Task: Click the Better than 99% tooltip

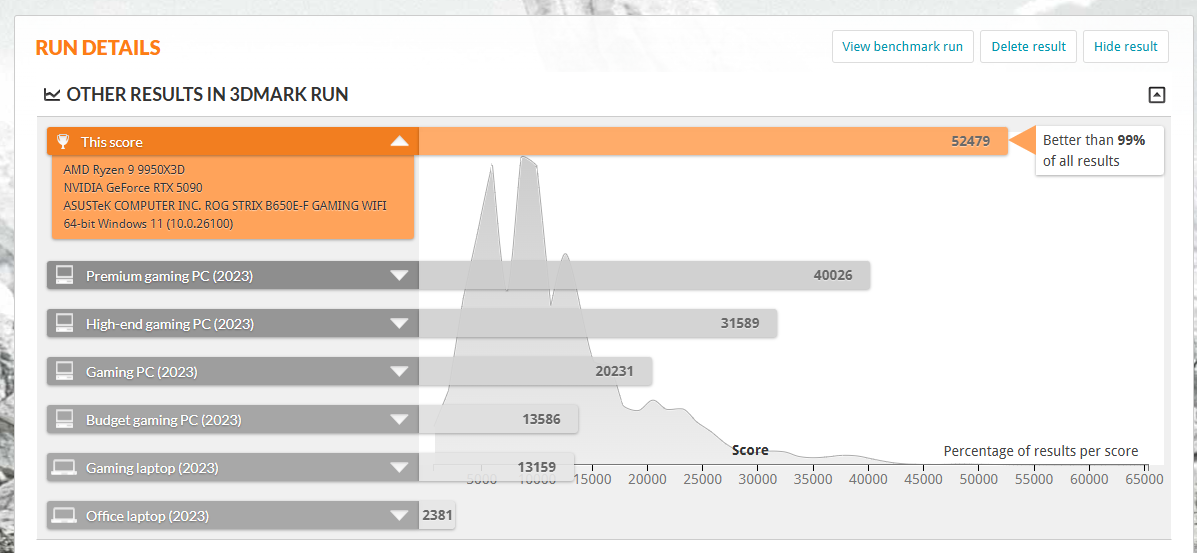Action: (x=1098, y=151)
